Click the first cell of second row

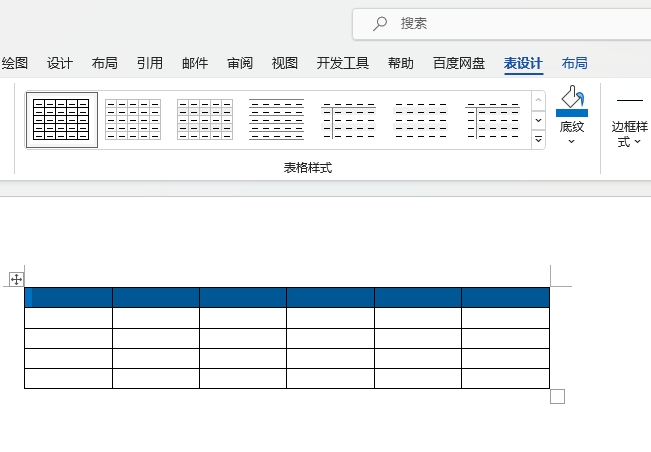pos(69,318)
